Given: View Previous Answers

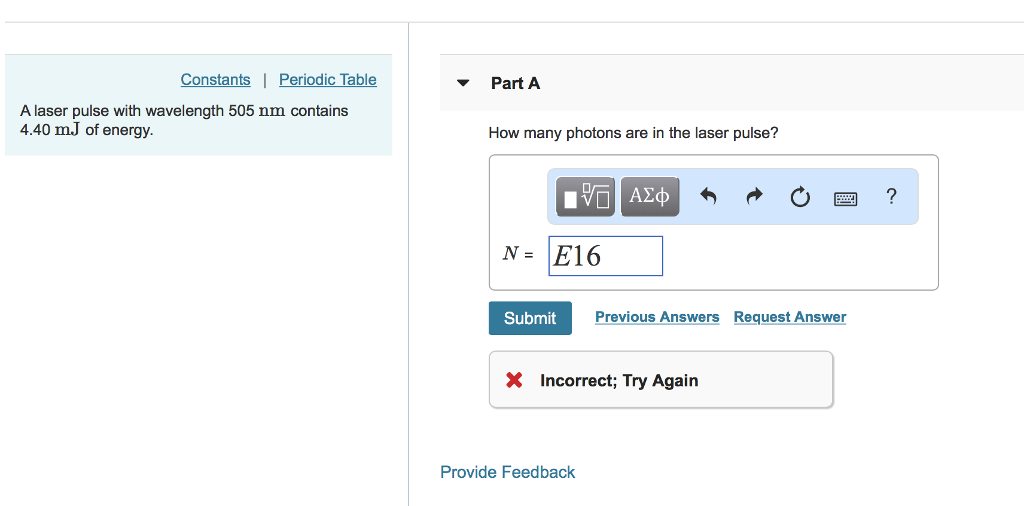Looking at the screenshot, I should pos(657,317).
